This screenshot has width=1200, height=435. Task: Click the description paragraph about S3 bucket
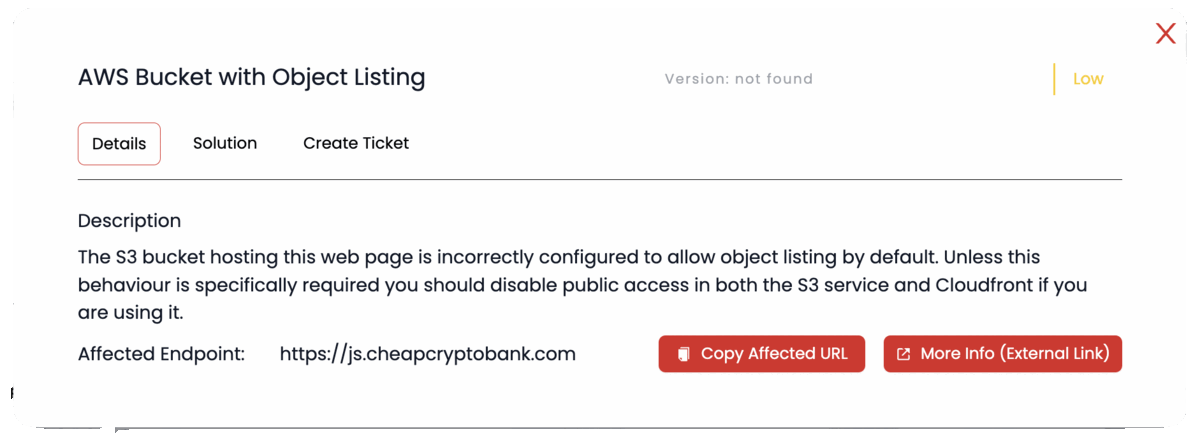[x=582, y=285]
